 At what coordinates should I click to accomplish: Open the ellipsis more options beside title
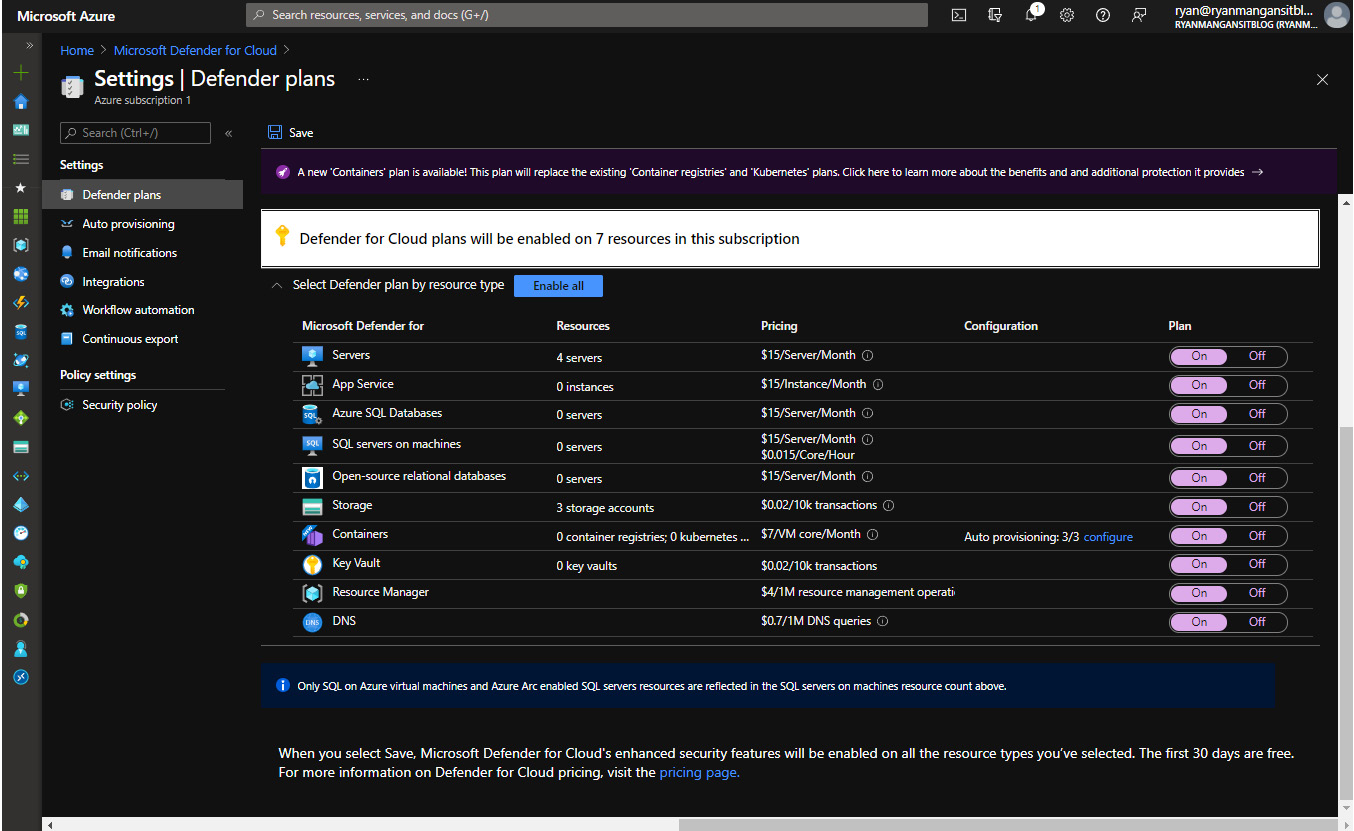pos(363,79)
